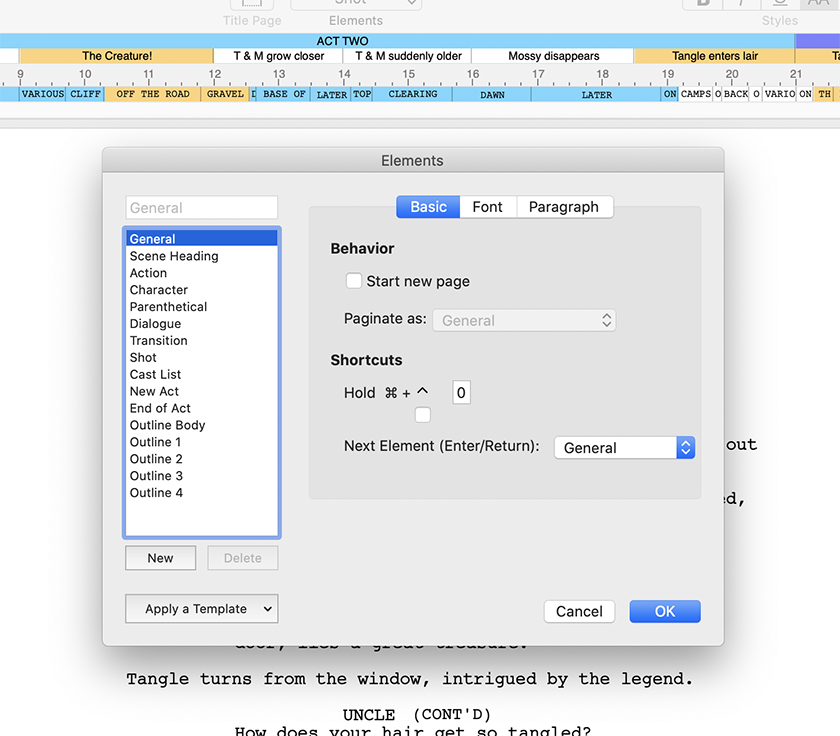Switch to the Paragraph tab

(563, 207)
